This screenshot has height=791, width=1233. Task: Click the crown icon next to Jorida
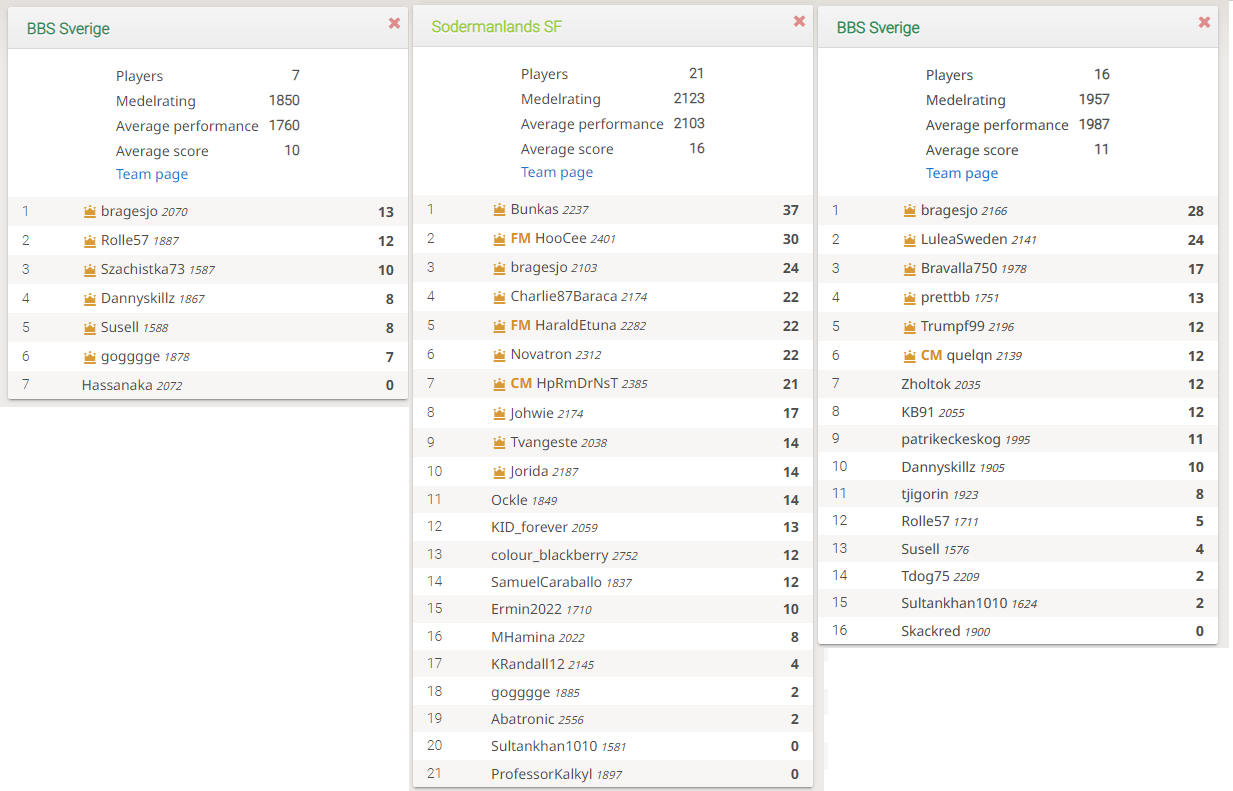(499, 471)
